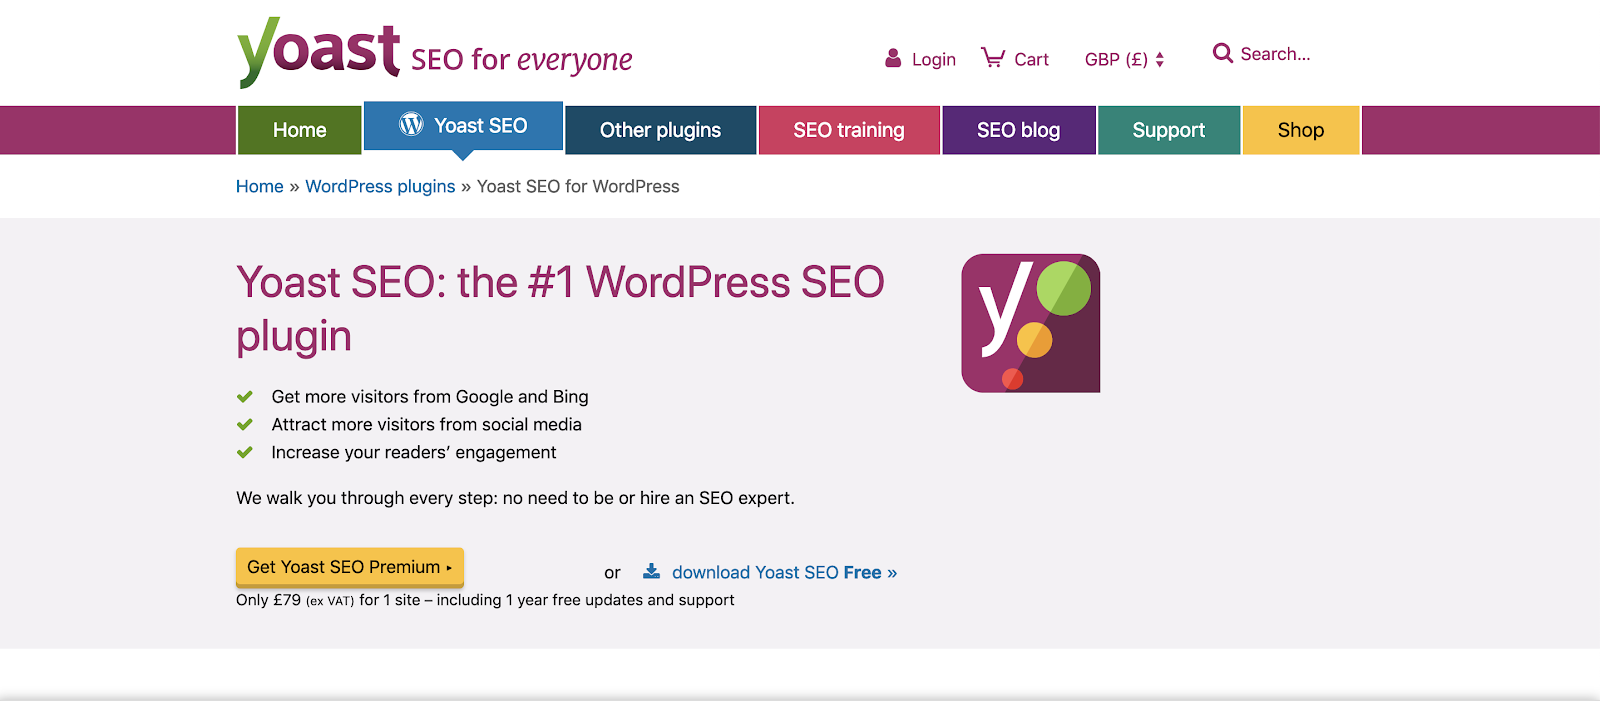The width and height of the screenshot is (1600, 701).
Task: Open the GBP (£) currency dropdown
Action: [x=1124, y=60]
